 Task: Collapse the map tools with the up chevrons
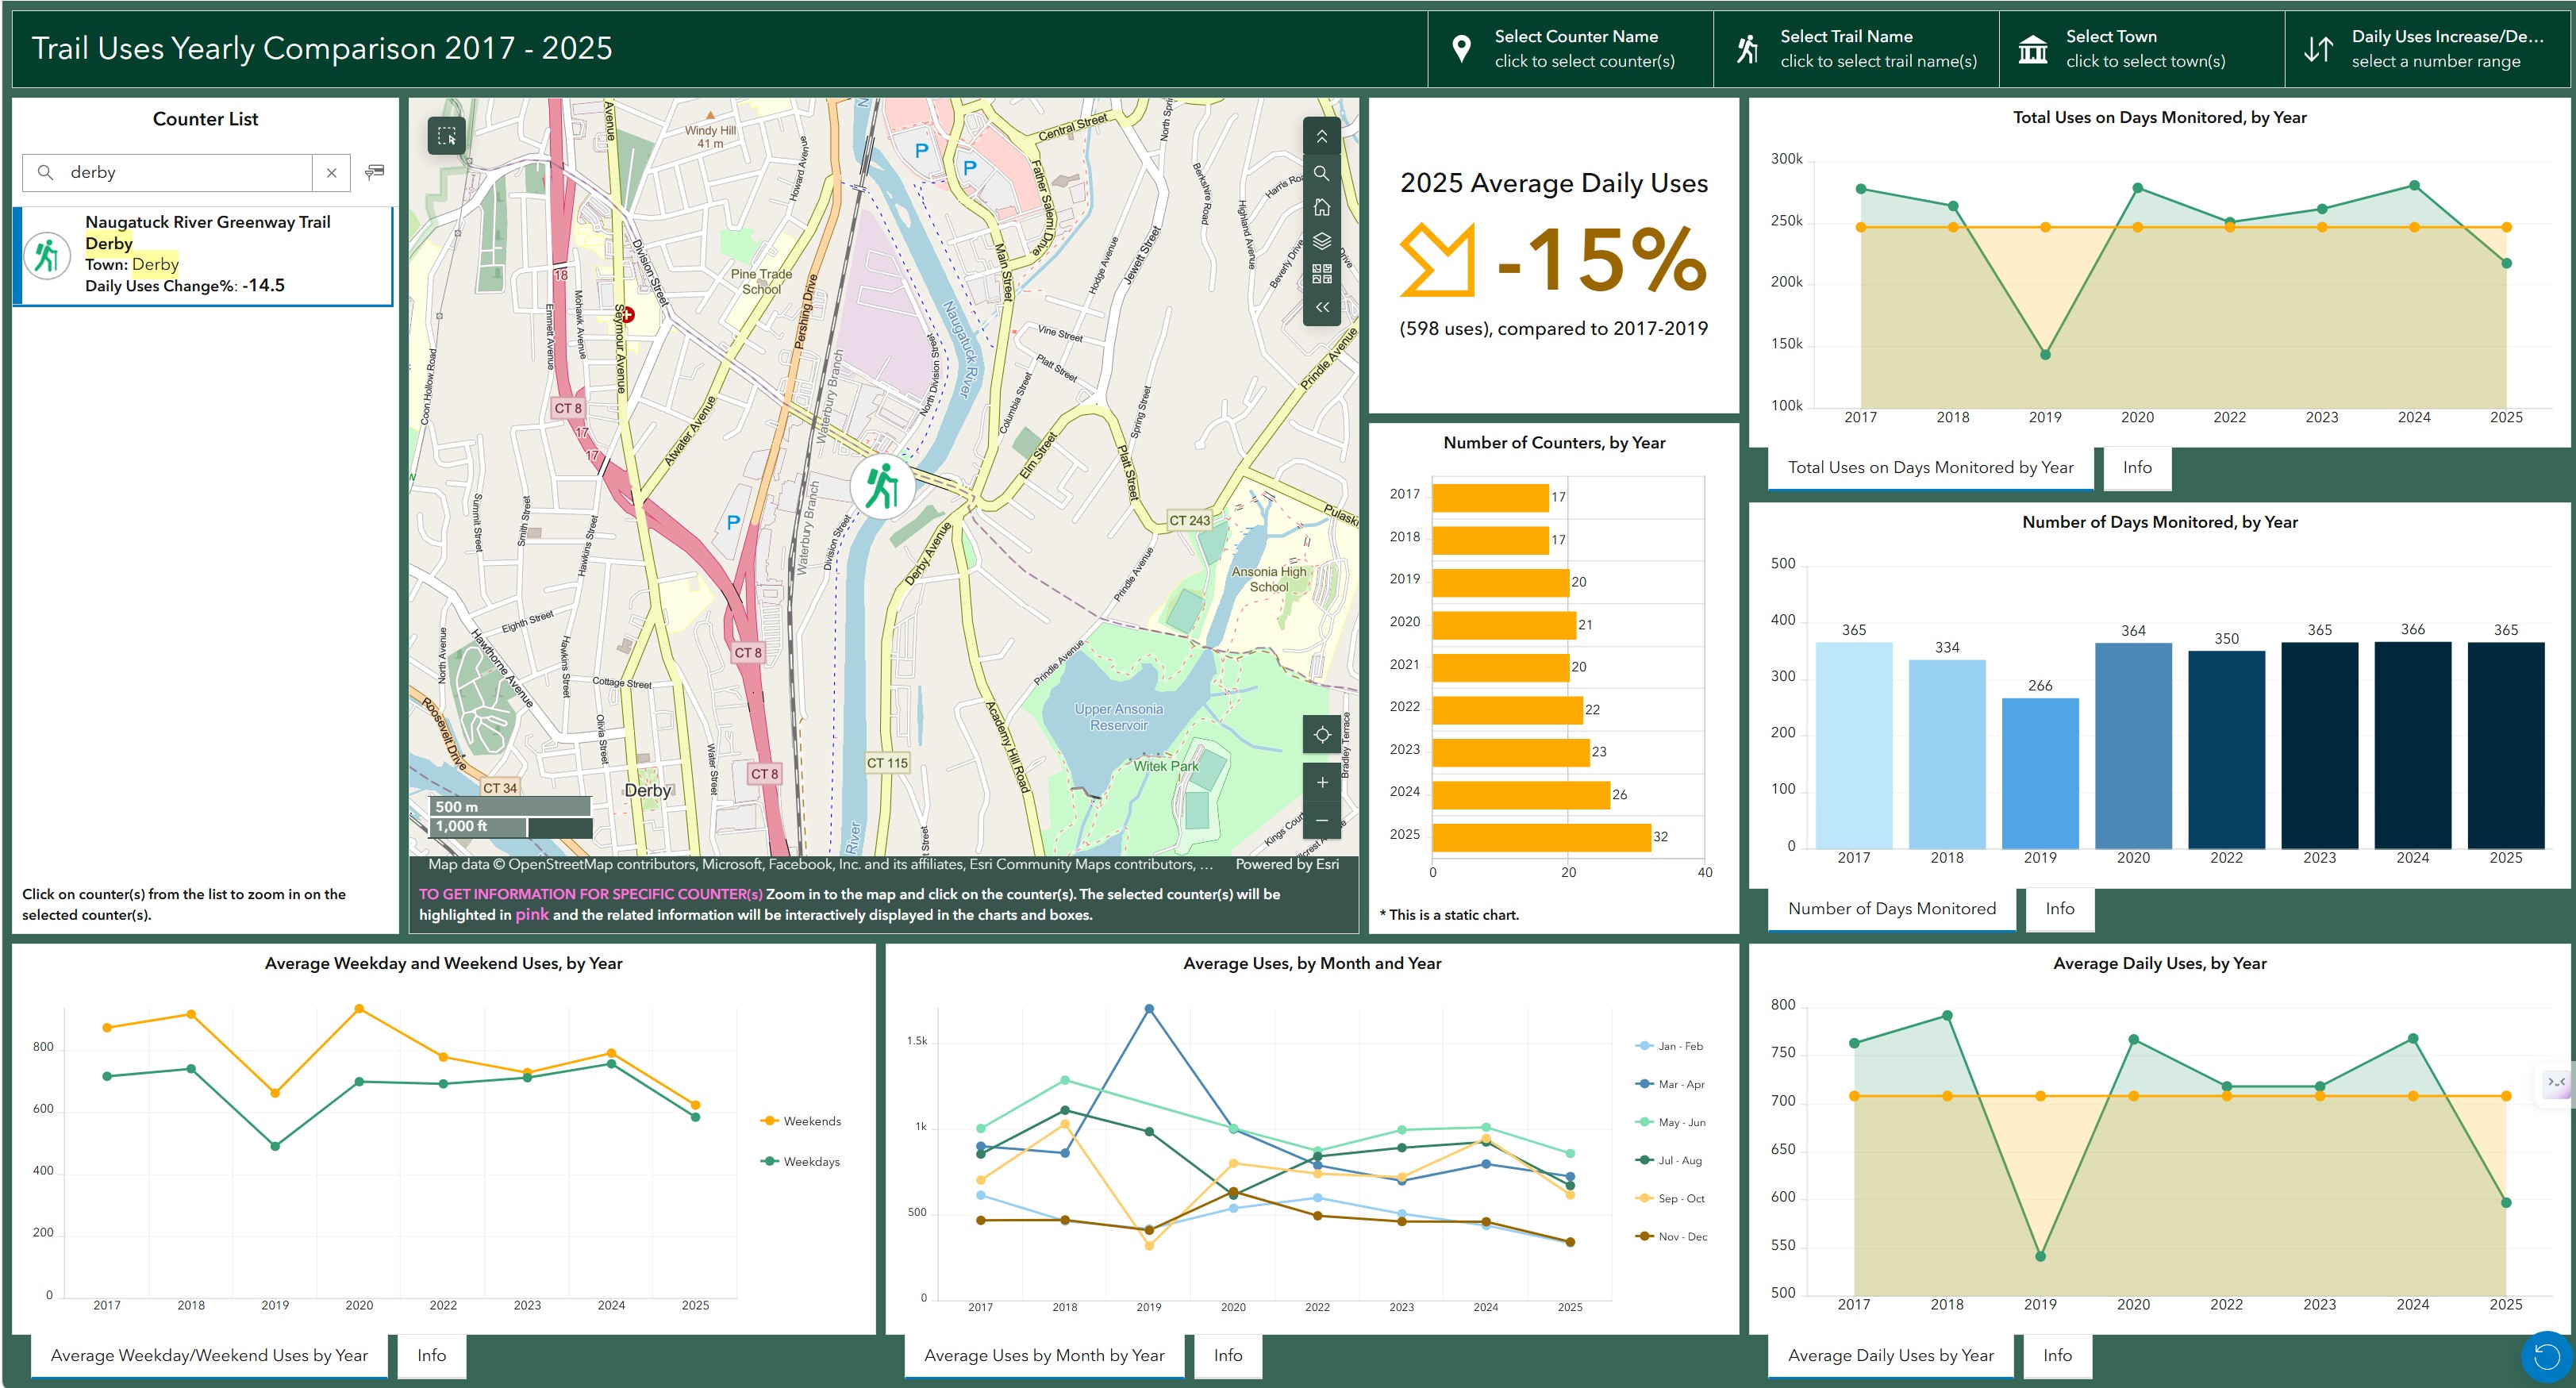1321,137
